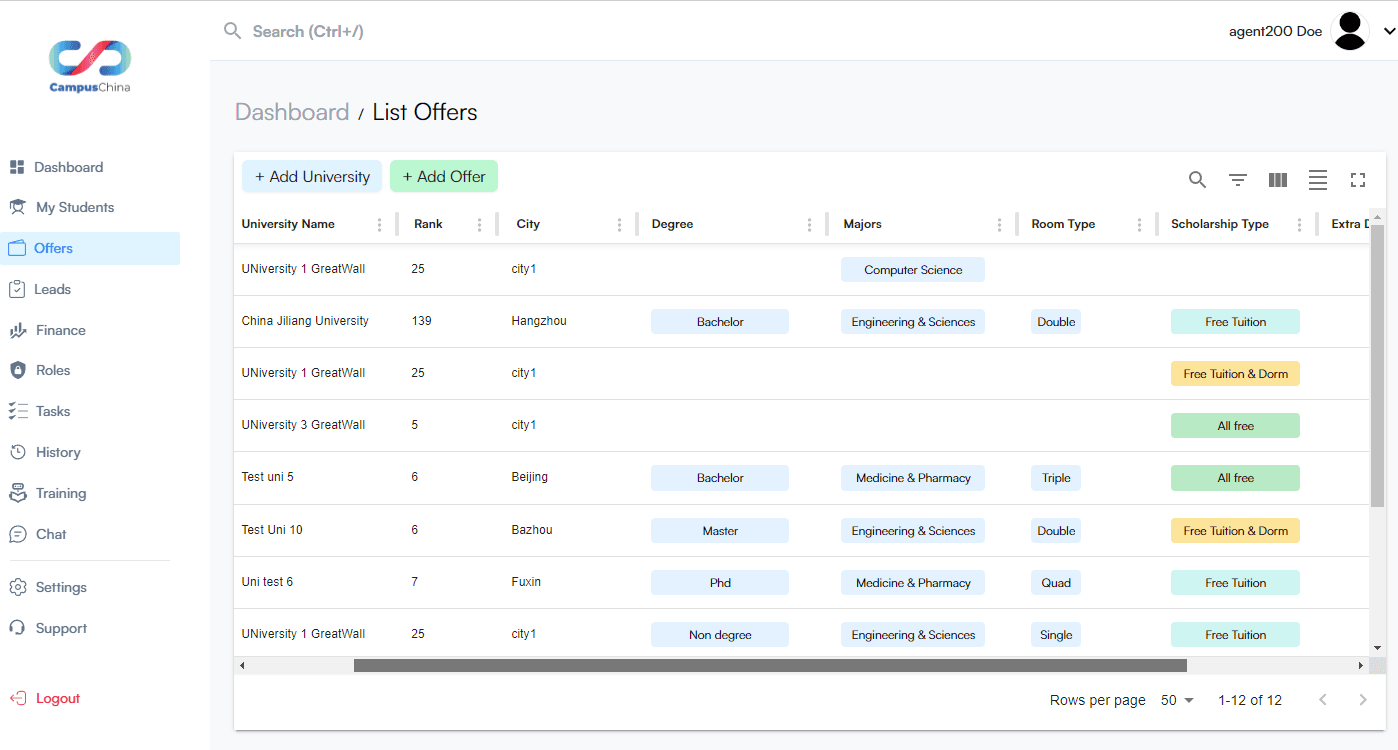
Task: Click Test uni 5 row name
Action: (268, 477)
